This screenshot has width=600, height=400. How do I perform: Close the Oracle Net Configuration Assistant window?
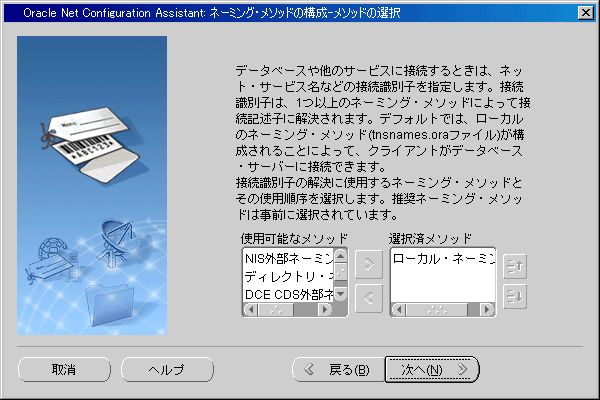(x=586, y=13)
